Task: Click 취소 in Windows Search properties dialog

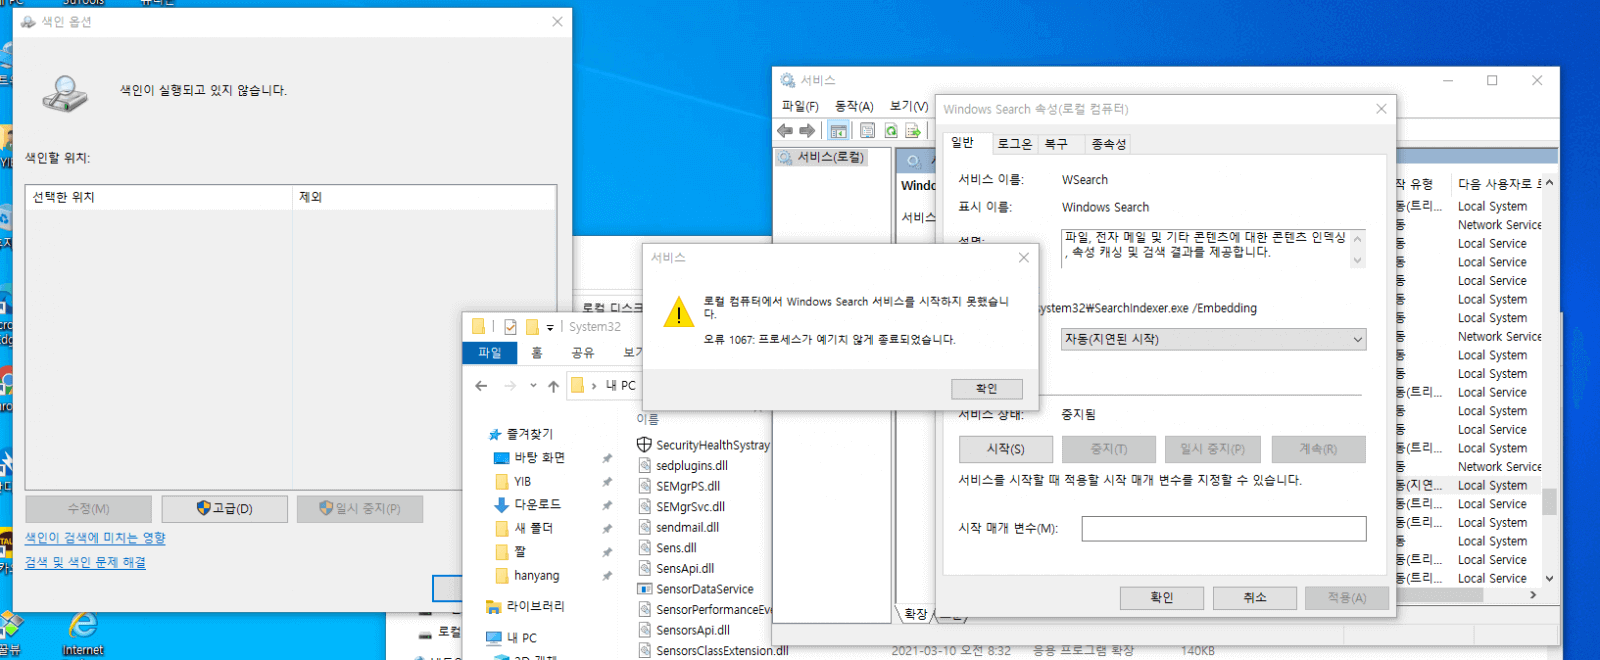Action: coord(1255,598)
